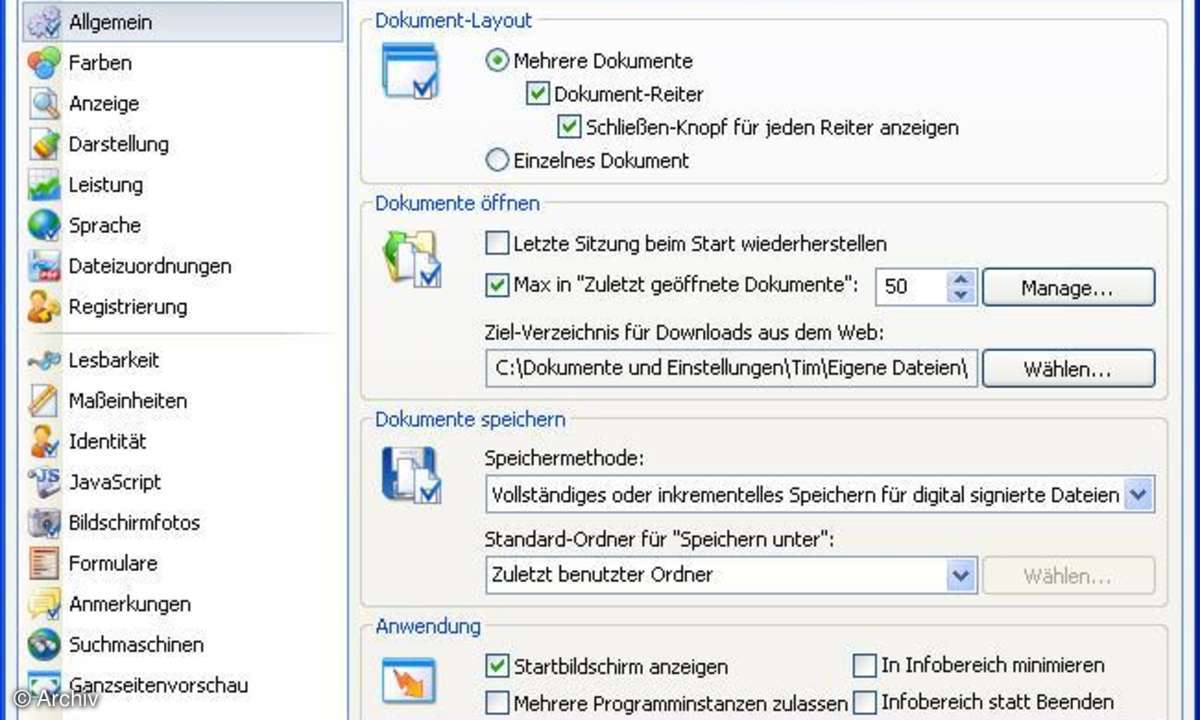The width and height of the screenshot is (1200, 720).
Task: Click the Formulare form icon
Action: [44, 563]
